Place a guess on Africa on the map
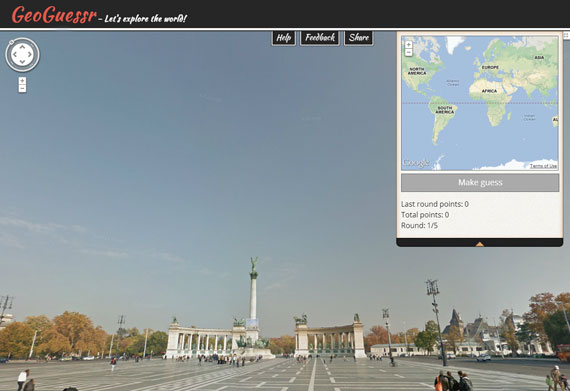The width and height of the screenshot is (570, 391). (489, 91)
